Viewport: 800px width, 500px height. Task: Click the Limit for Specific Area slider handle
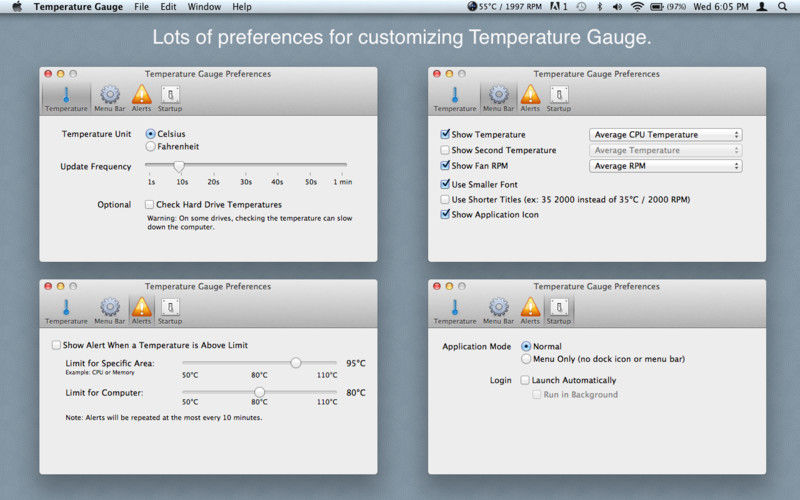pos(296,363)
